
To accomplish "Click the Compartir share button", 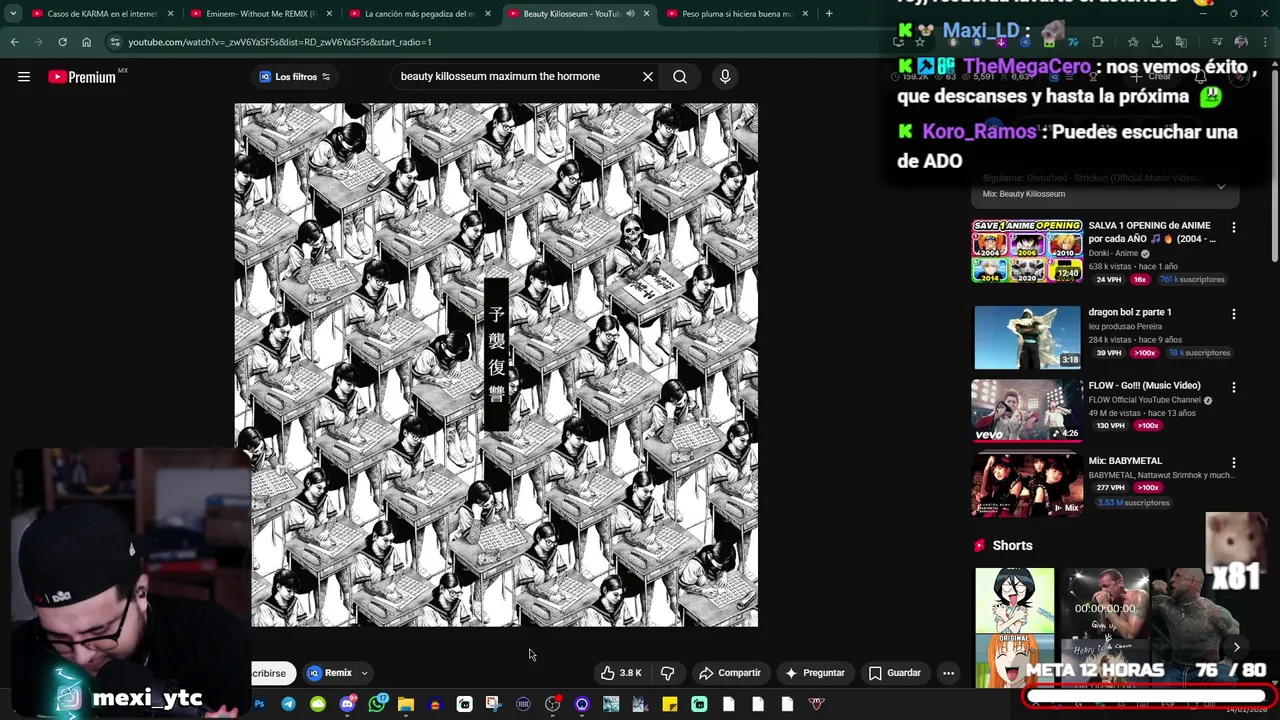I will point(730,673).
